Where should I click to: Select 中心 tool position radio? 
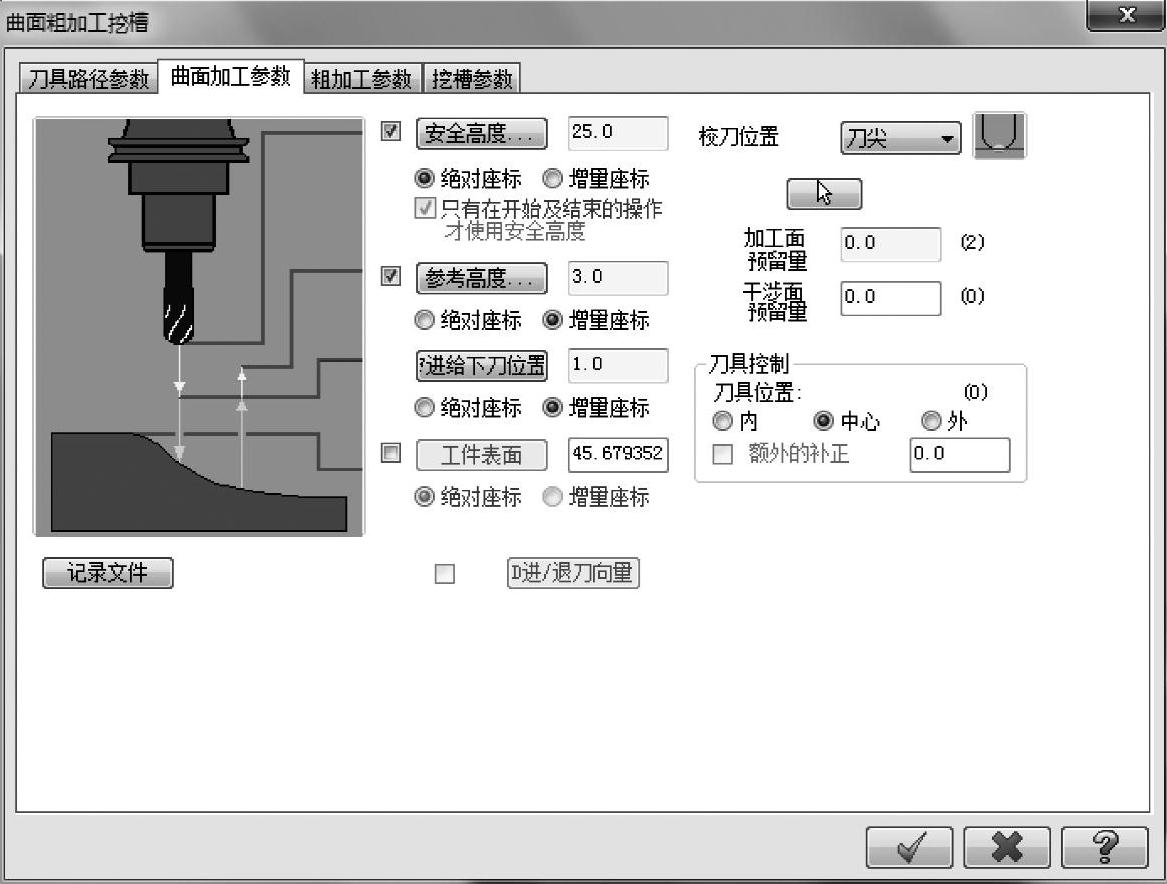tap(823, 421)
